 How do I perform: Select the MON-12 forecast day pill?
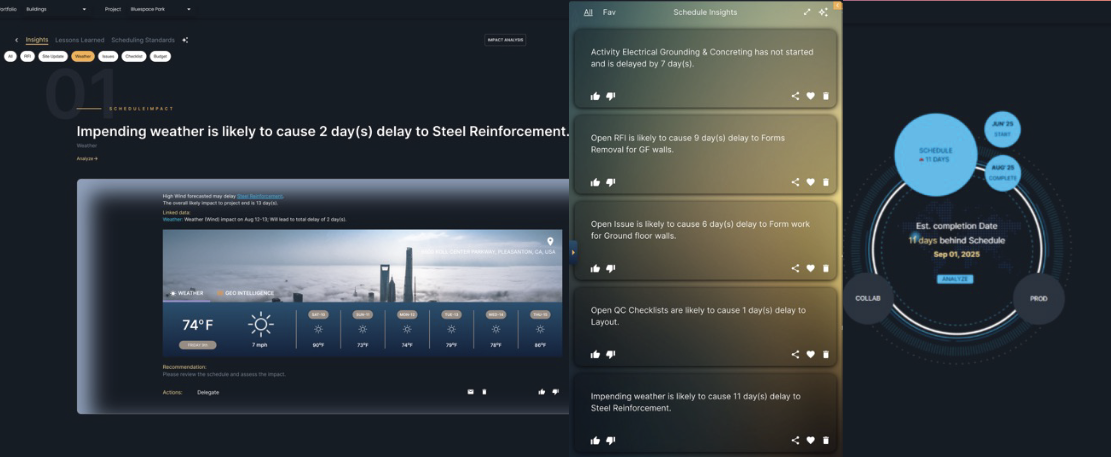[407, 314]
